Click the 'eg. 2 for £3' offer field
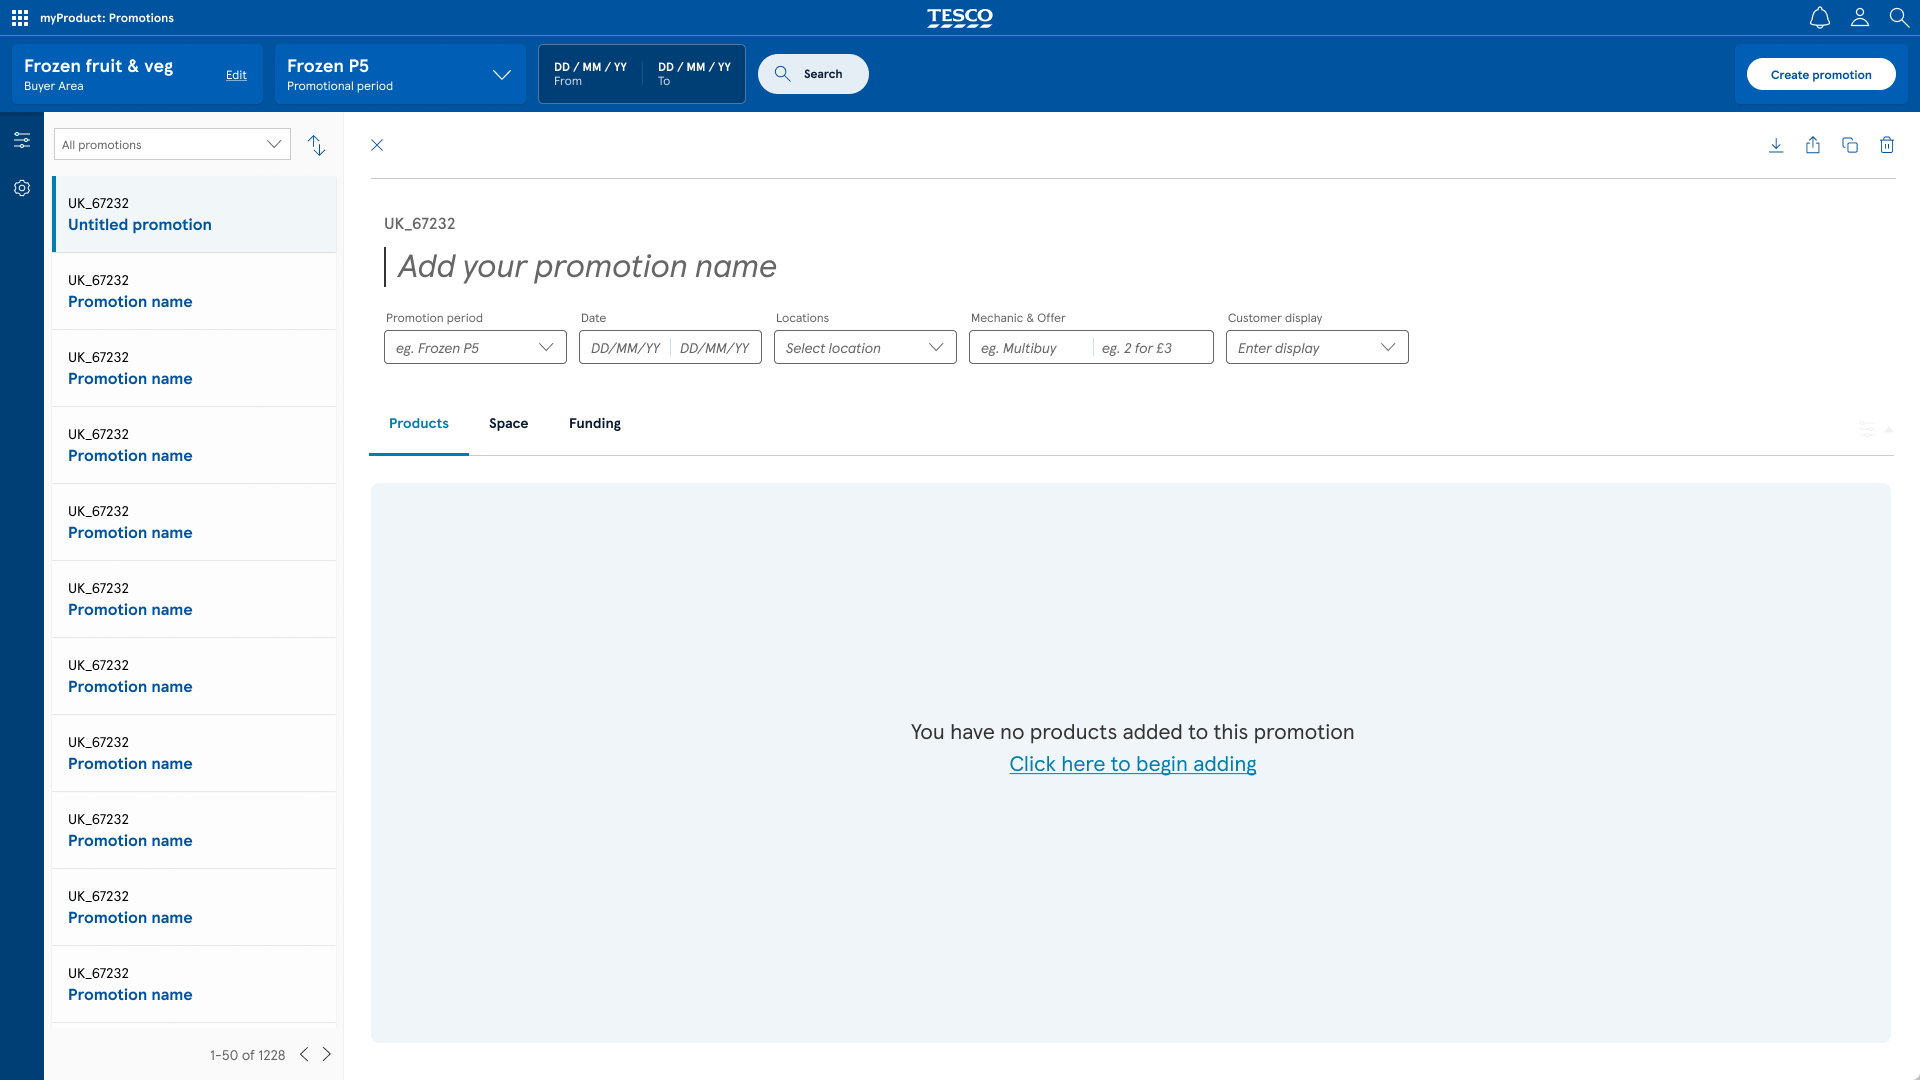1920x1080 pixels. tap(1152, 348)
